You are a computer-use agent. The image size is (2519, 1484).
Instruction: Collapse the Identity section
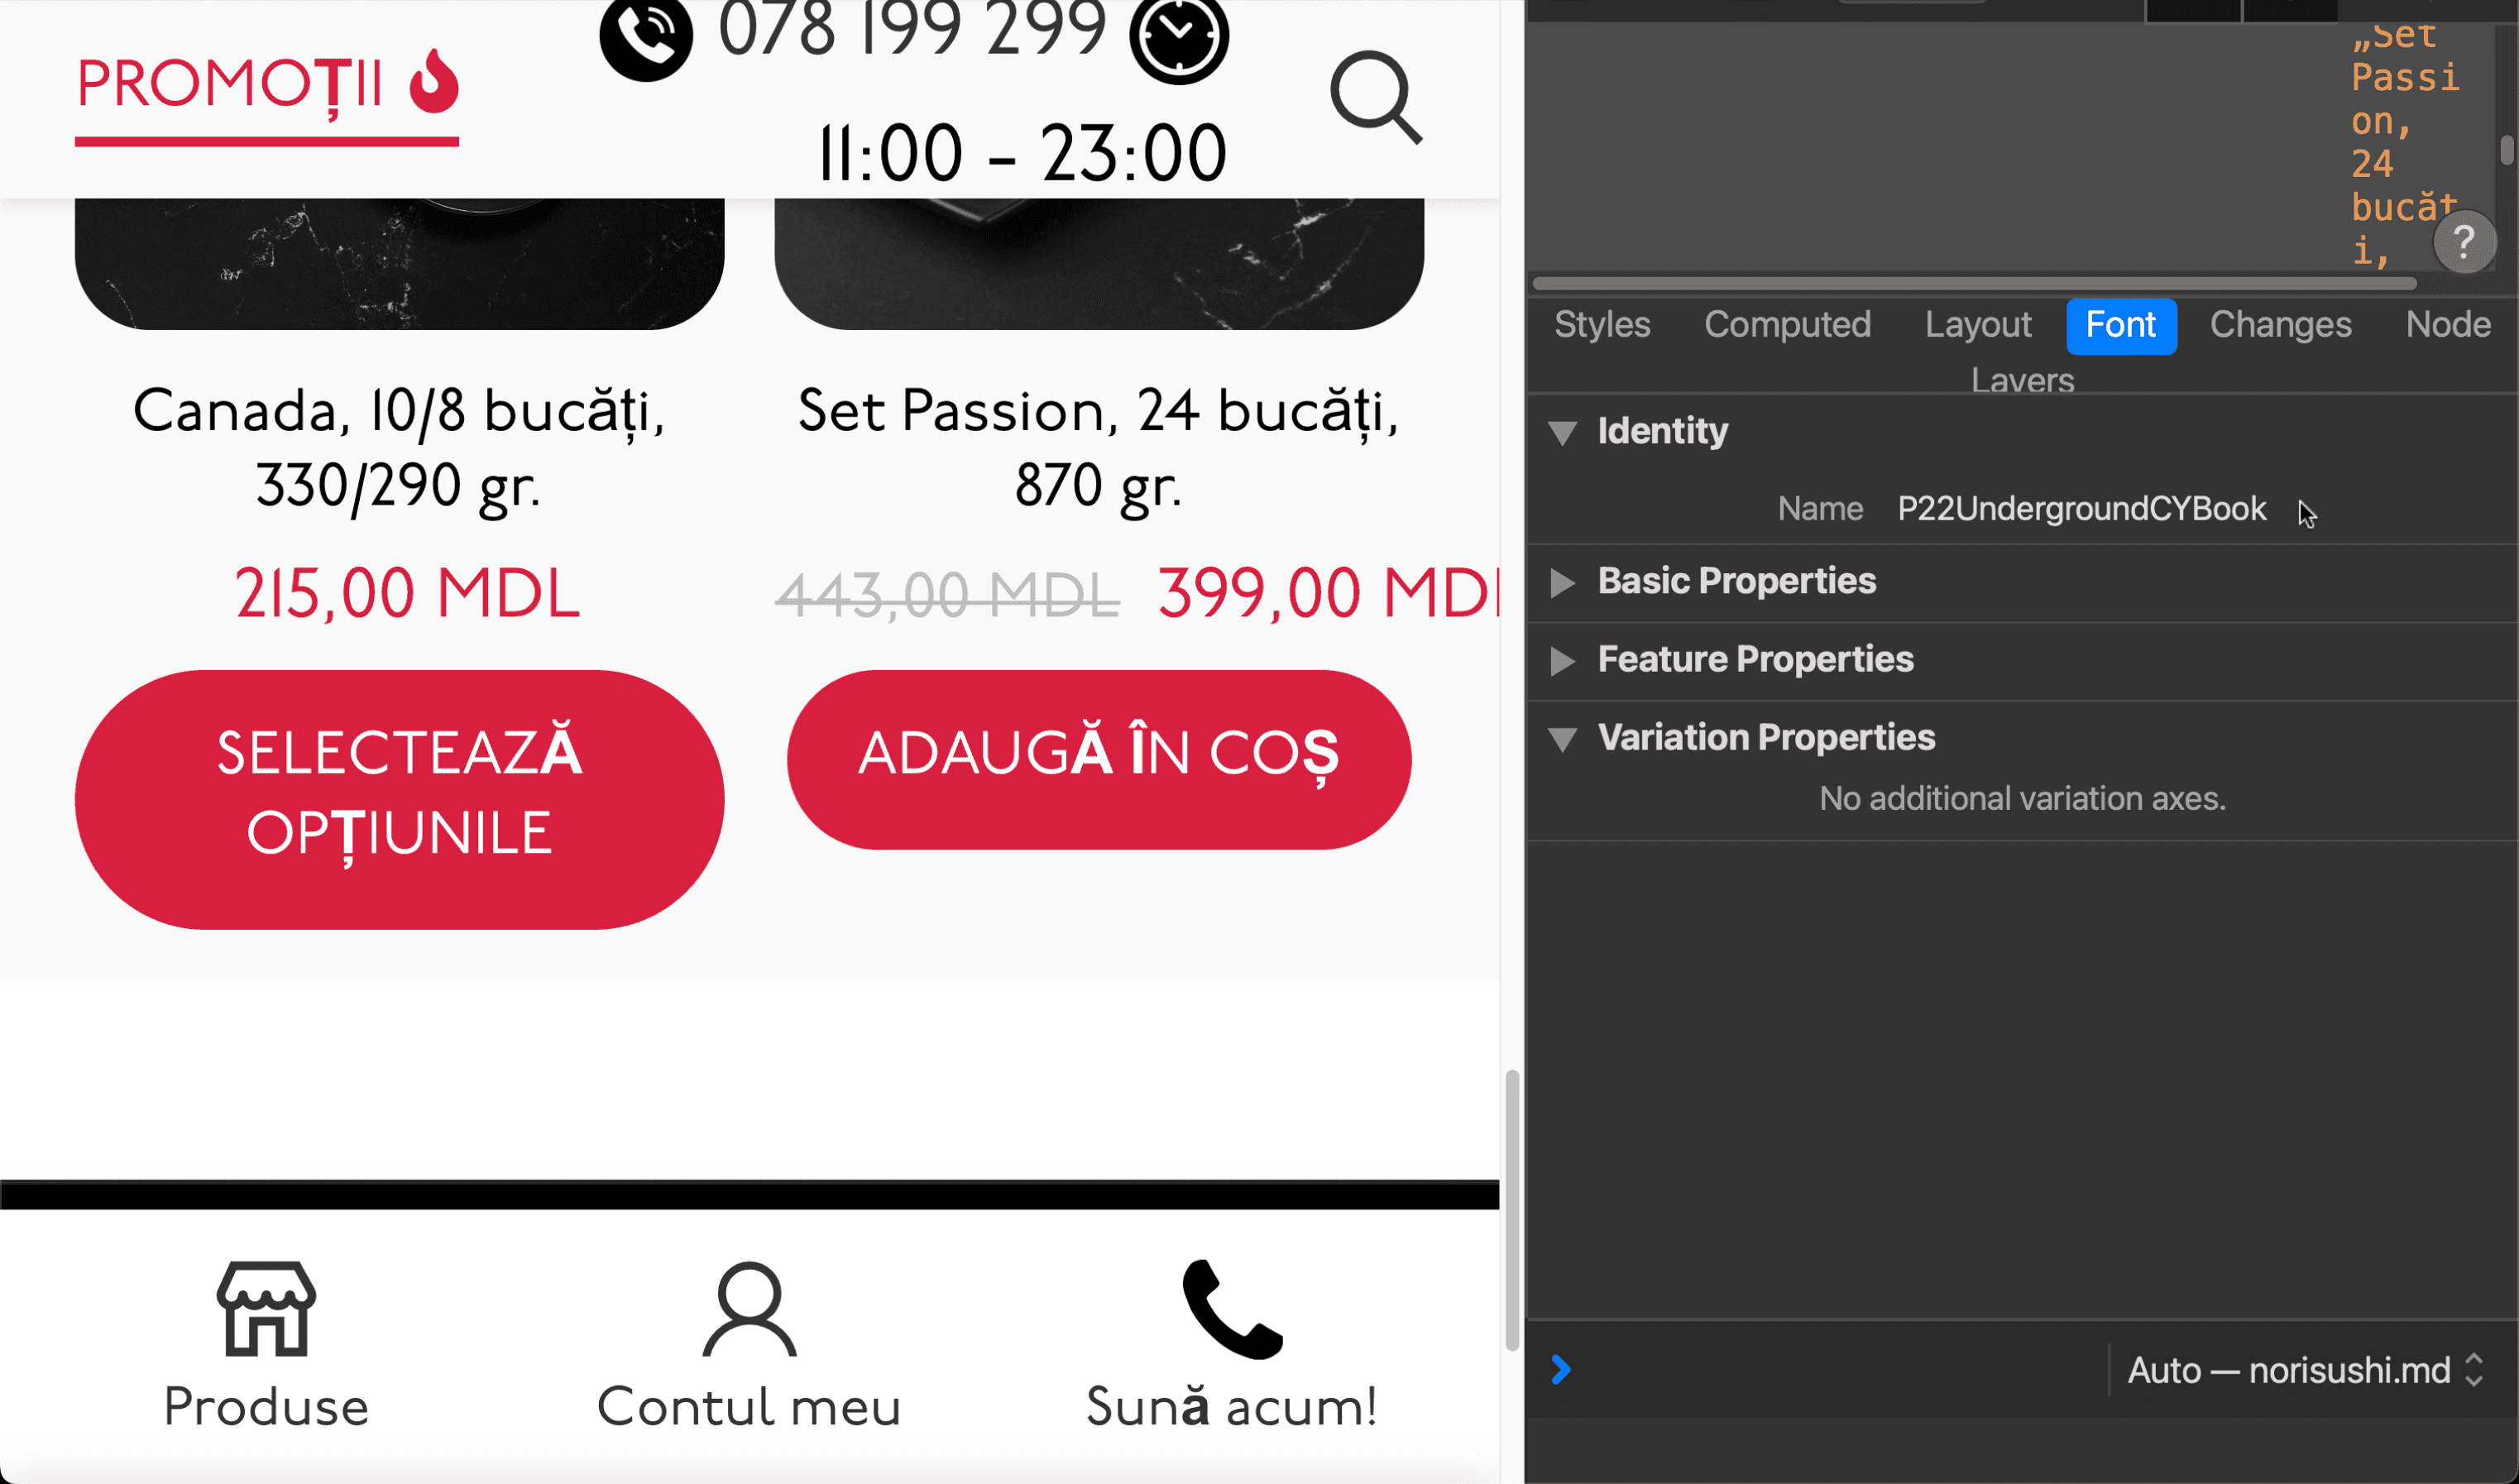coord(1562,431)
